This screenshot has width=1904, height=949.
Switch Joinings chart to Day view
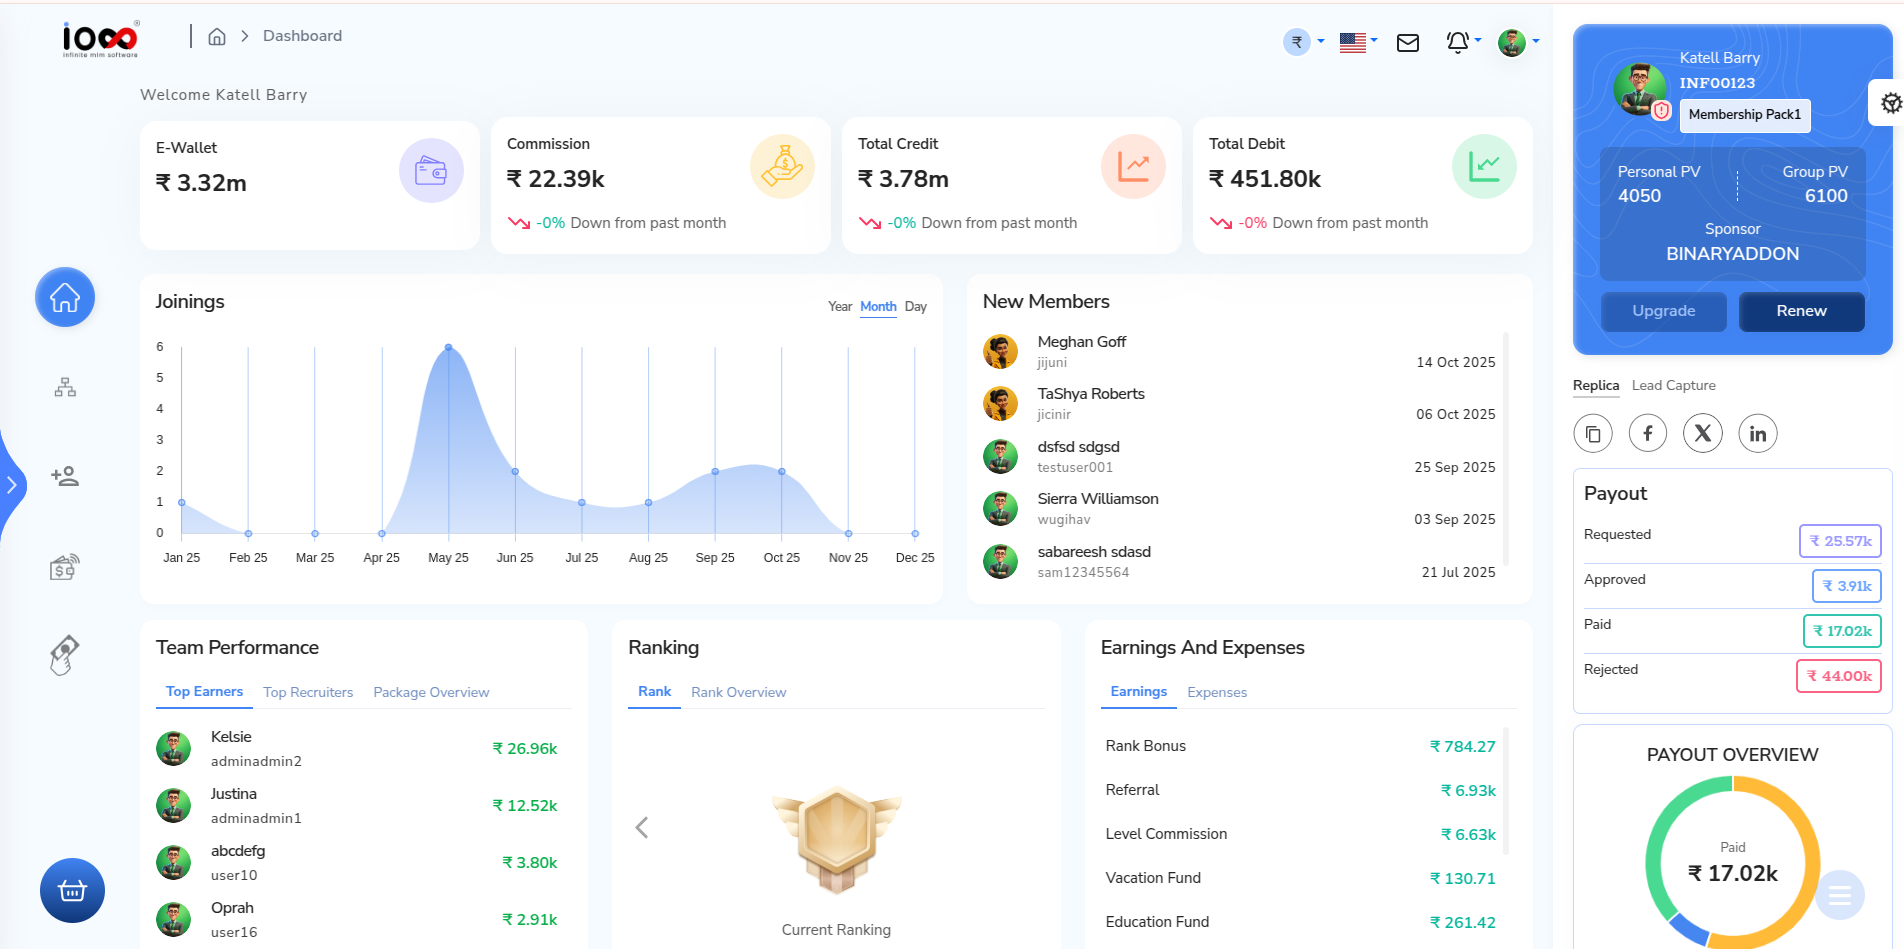coord(915,307)
